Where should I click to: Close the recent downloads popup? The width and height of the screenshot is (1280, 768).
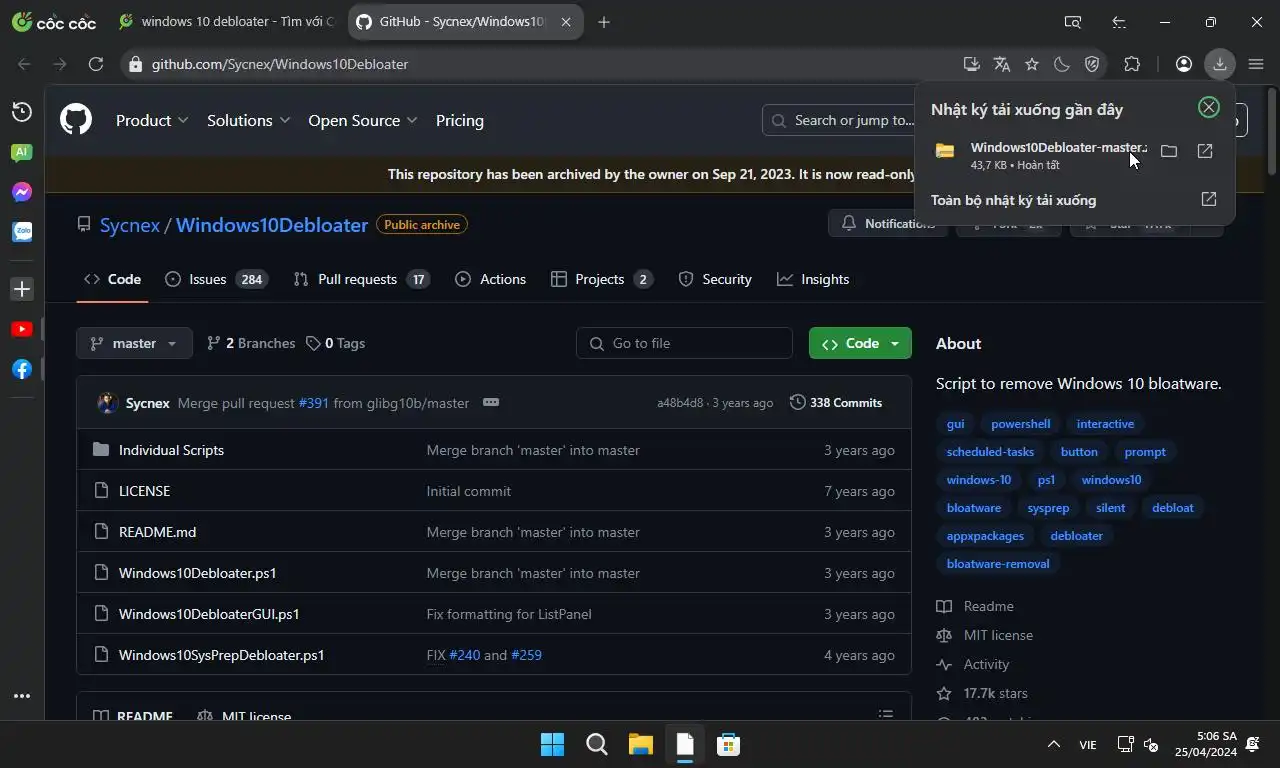click(x=1209, y=107)
